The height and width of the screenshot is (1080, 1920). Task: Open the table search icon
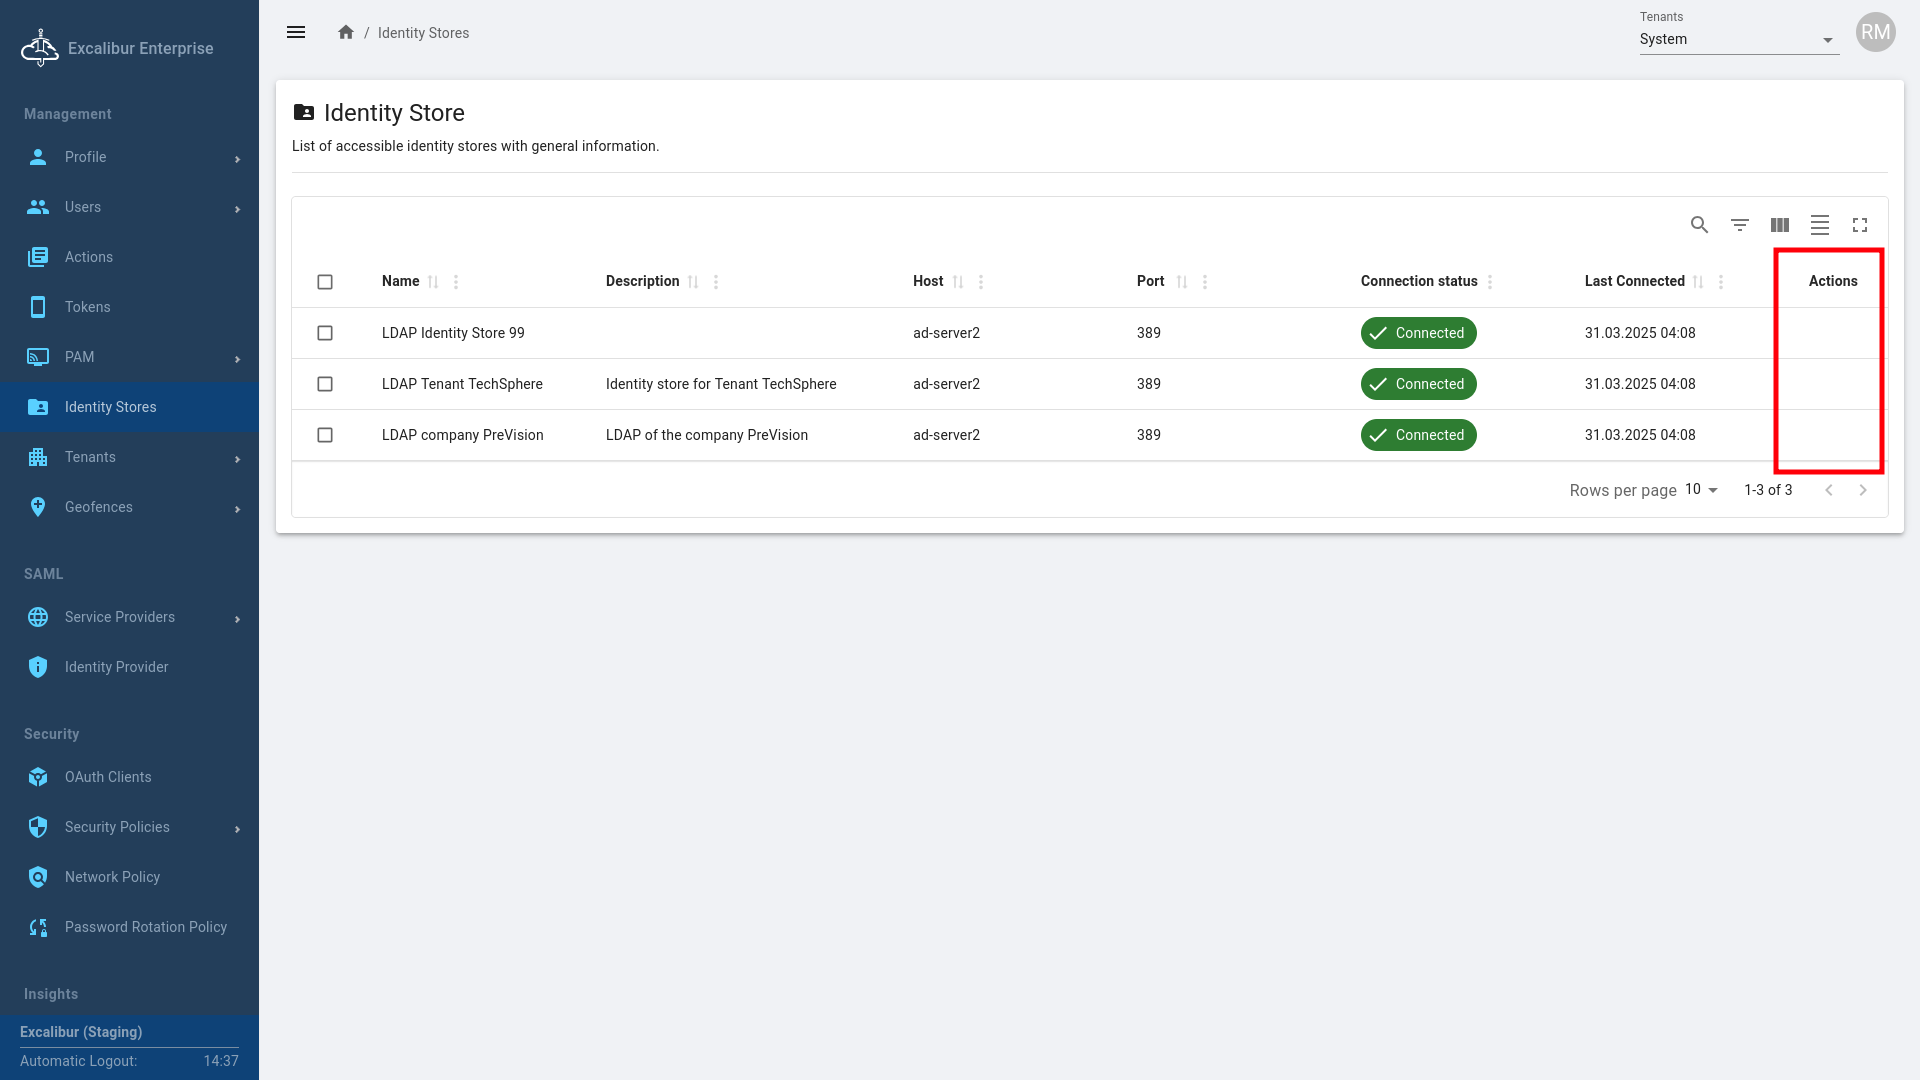1699,225
